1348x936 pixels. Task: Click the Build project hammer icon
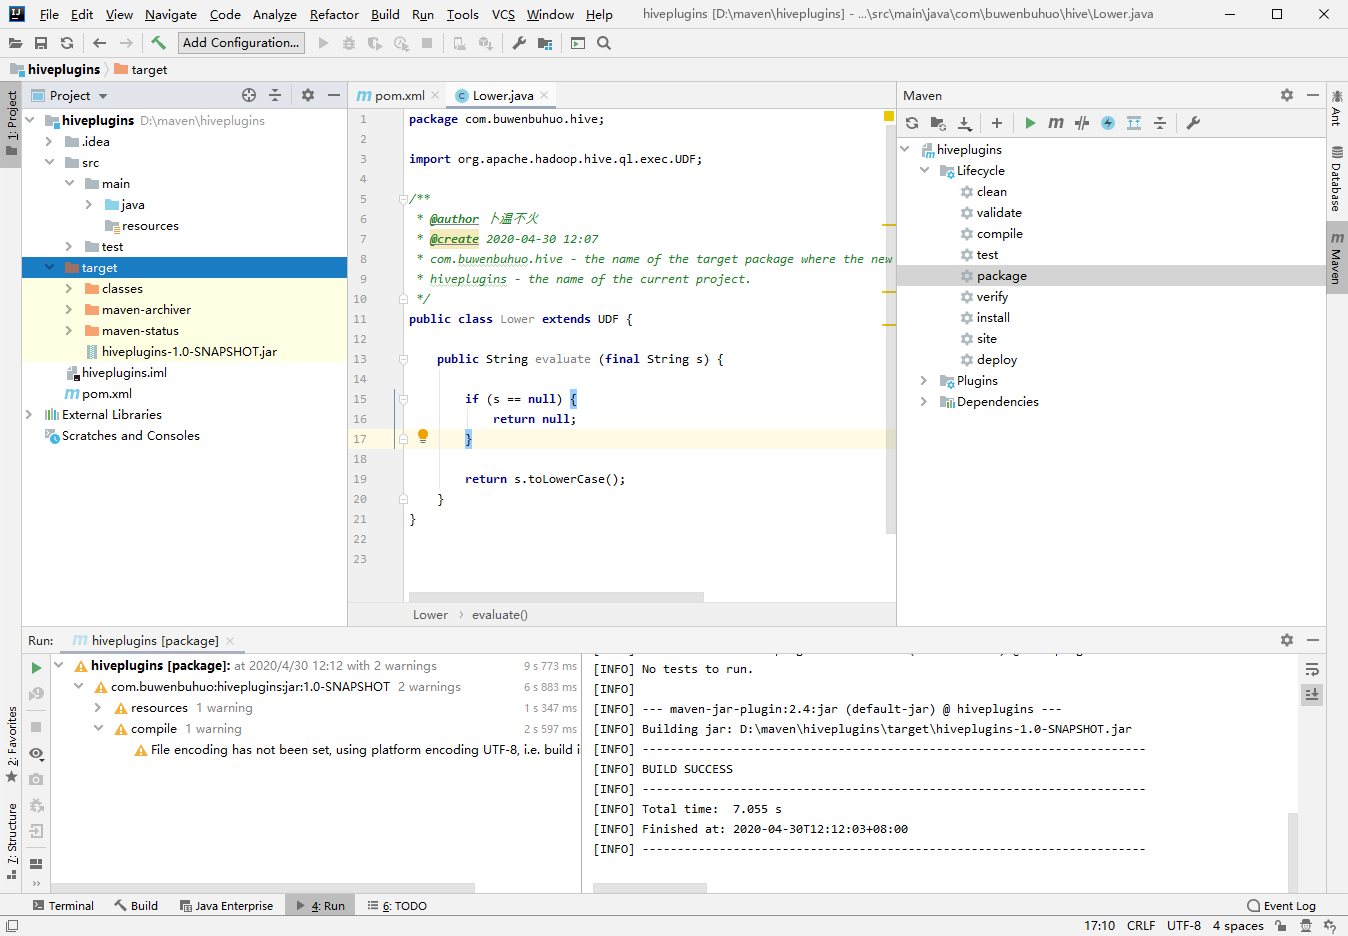point(158,43)
